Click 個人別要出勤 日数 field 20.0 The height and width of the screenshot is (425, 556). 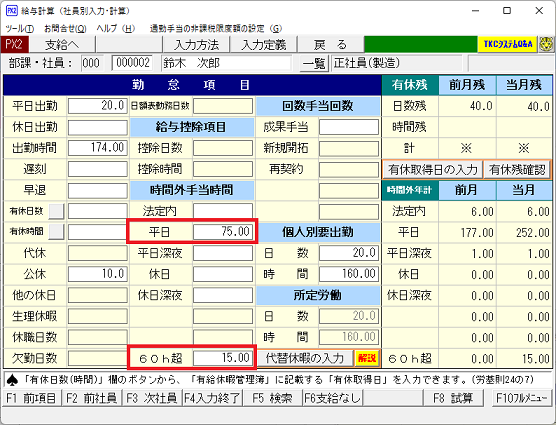tap(349, 253)
